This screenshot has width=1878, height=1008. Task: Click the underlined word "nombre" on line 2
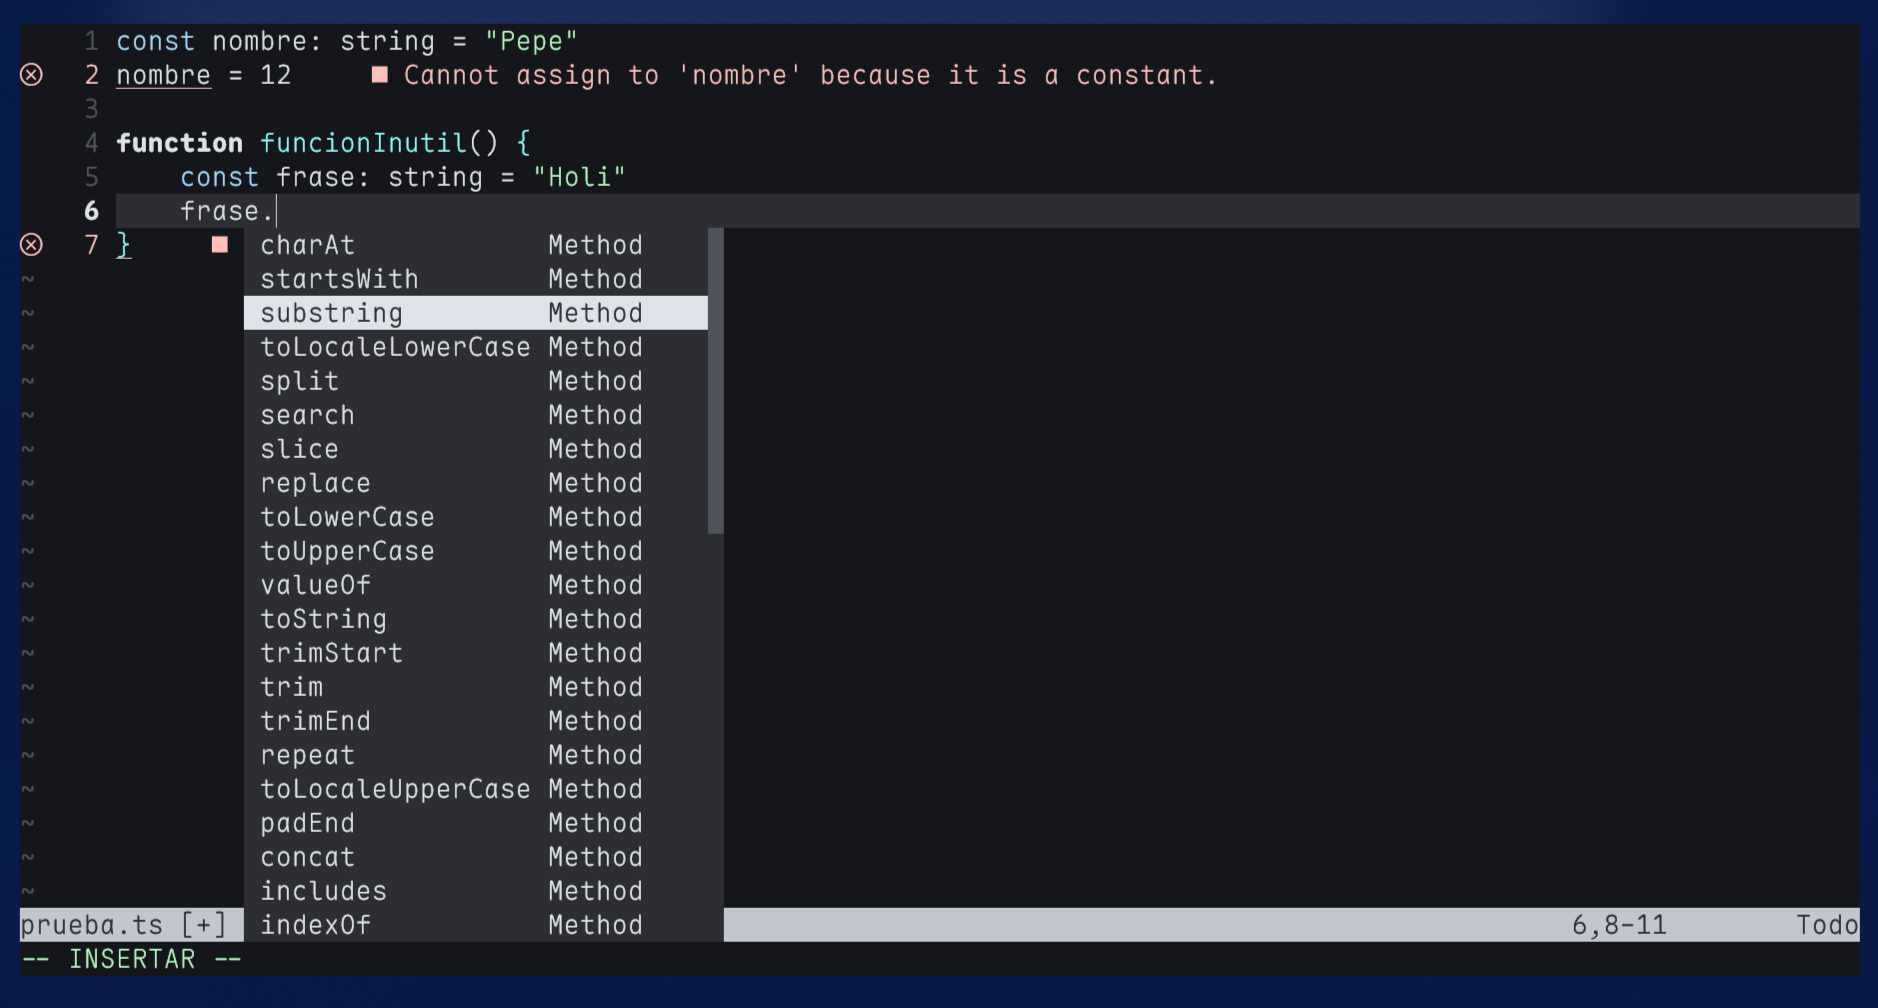point(163,74)
